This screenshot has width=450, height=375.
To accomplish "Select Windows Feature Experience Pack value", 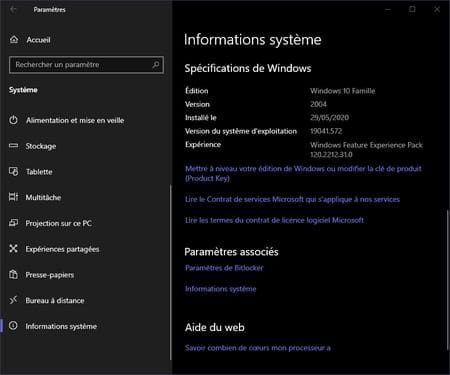I will (366, 150).
